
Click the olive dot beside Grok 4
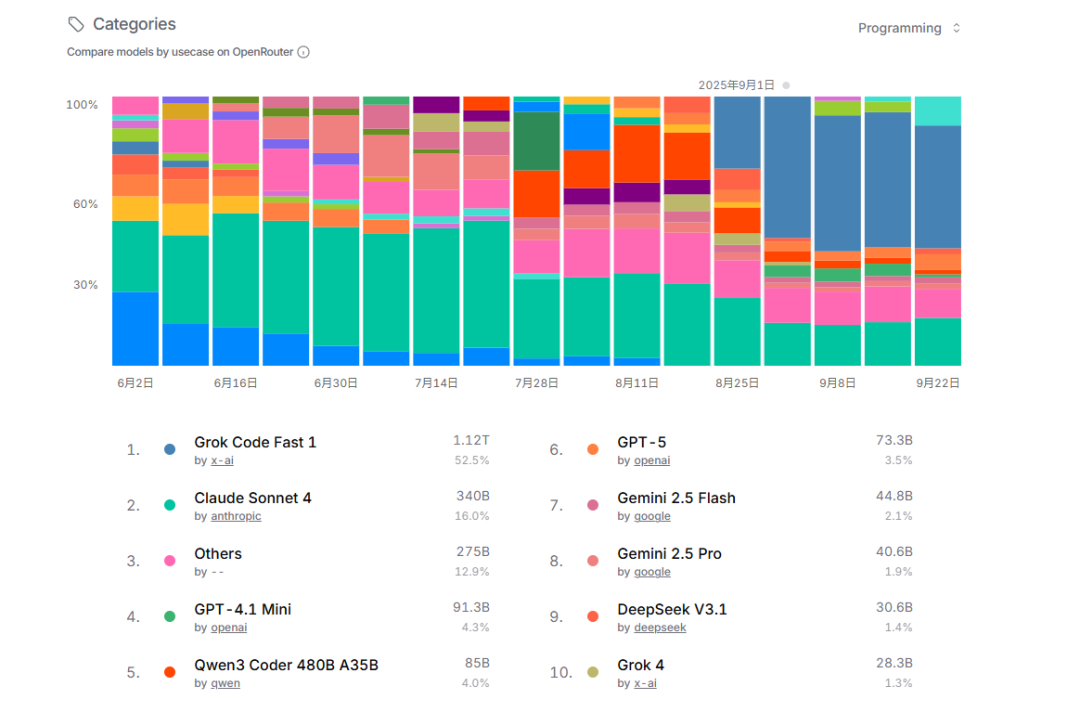click(592, 673)
